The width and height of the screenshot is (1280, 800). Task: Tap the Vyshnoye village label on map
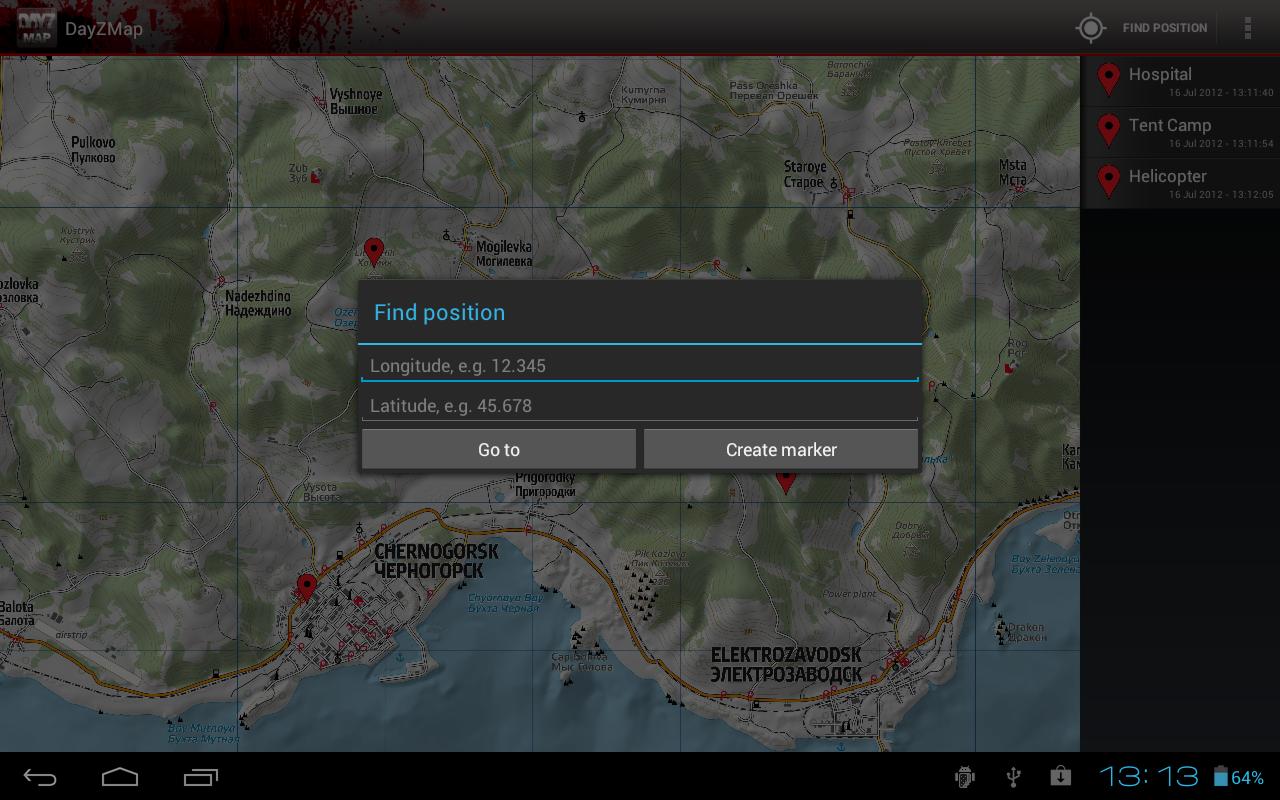356,101
